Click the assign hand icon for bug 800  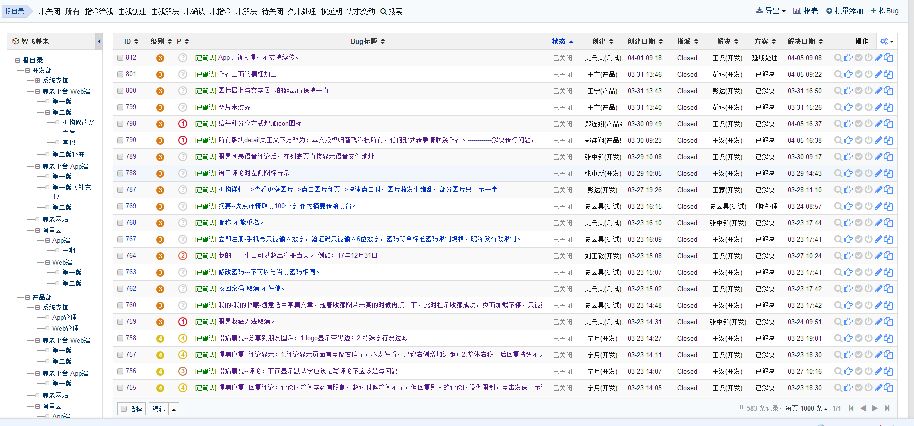click(848, 91)
